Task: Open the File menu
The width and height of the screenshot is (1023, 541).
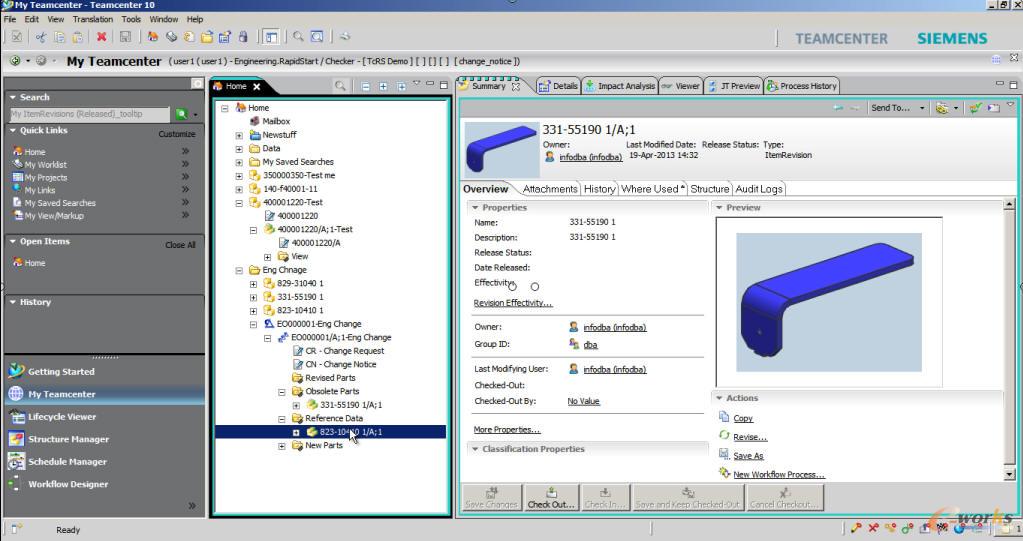Action: click(x=10, y=19)
